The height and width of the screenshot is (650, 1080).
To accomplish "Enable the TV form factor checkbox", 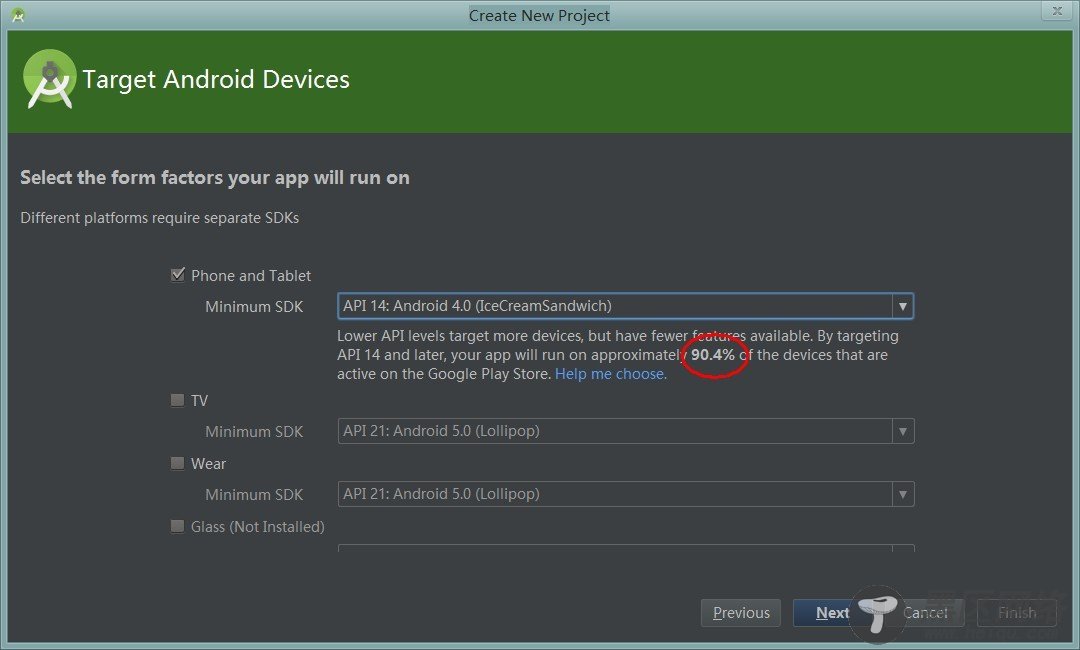I will 178,400.
